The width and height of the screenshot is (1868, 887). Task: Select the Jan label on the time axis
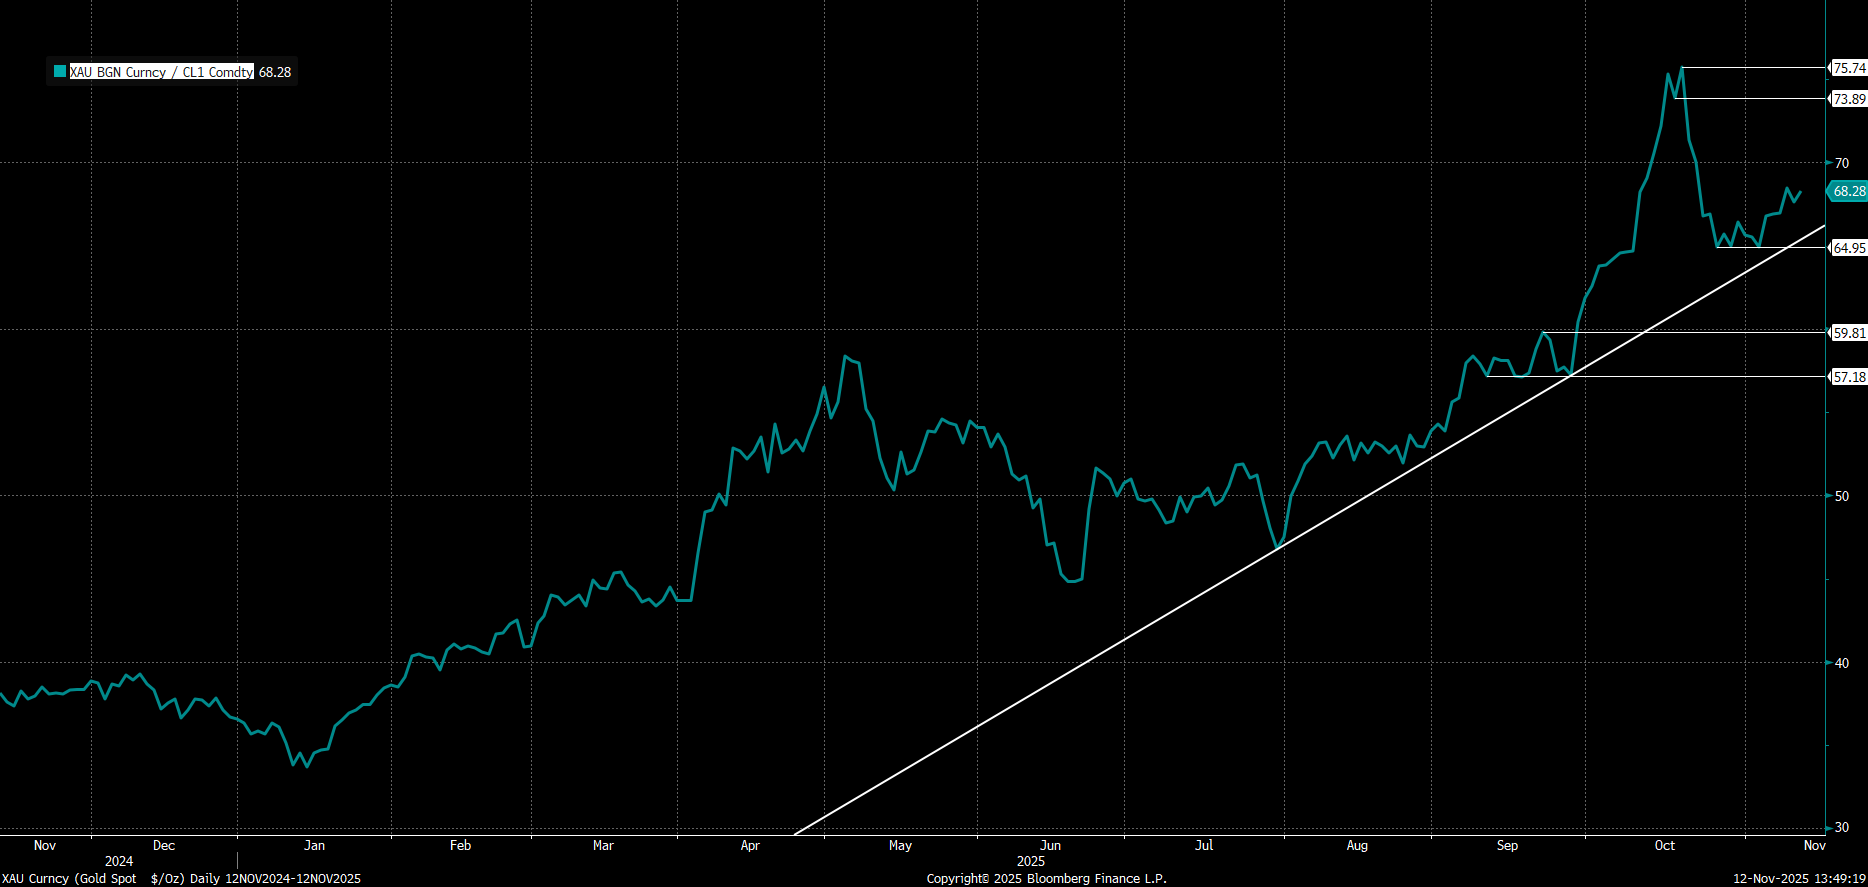314,846
